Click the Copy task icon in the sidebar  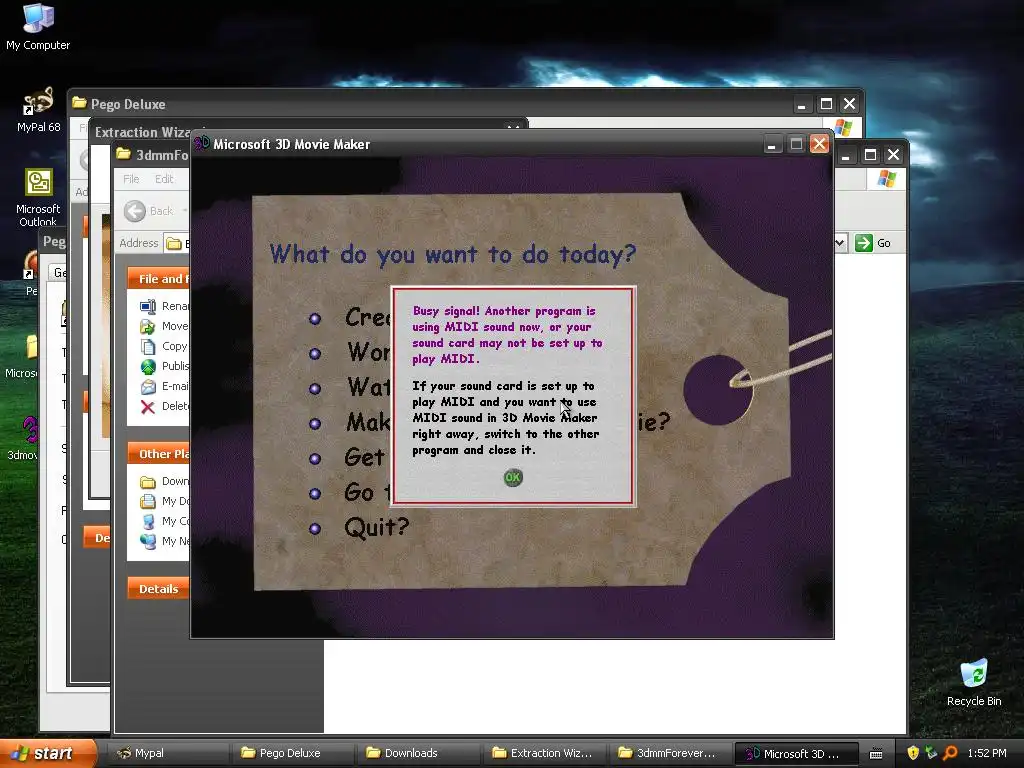click(x=148, y=347)
